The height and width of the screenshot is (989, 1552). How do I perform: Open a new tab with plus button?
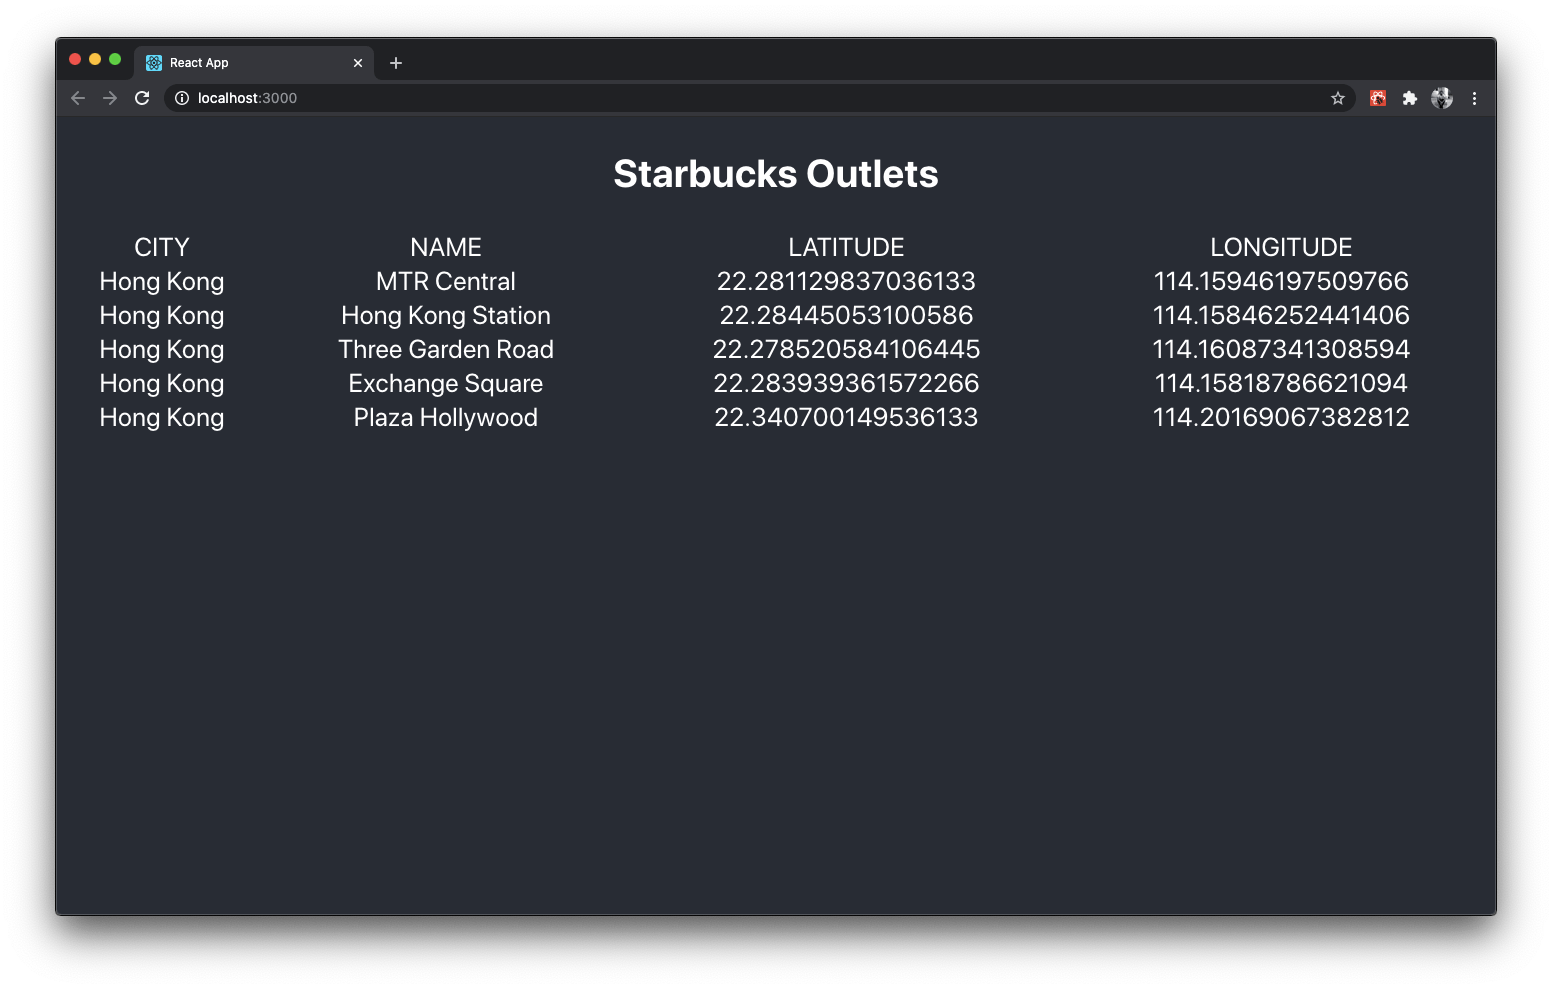coord(396,63)
